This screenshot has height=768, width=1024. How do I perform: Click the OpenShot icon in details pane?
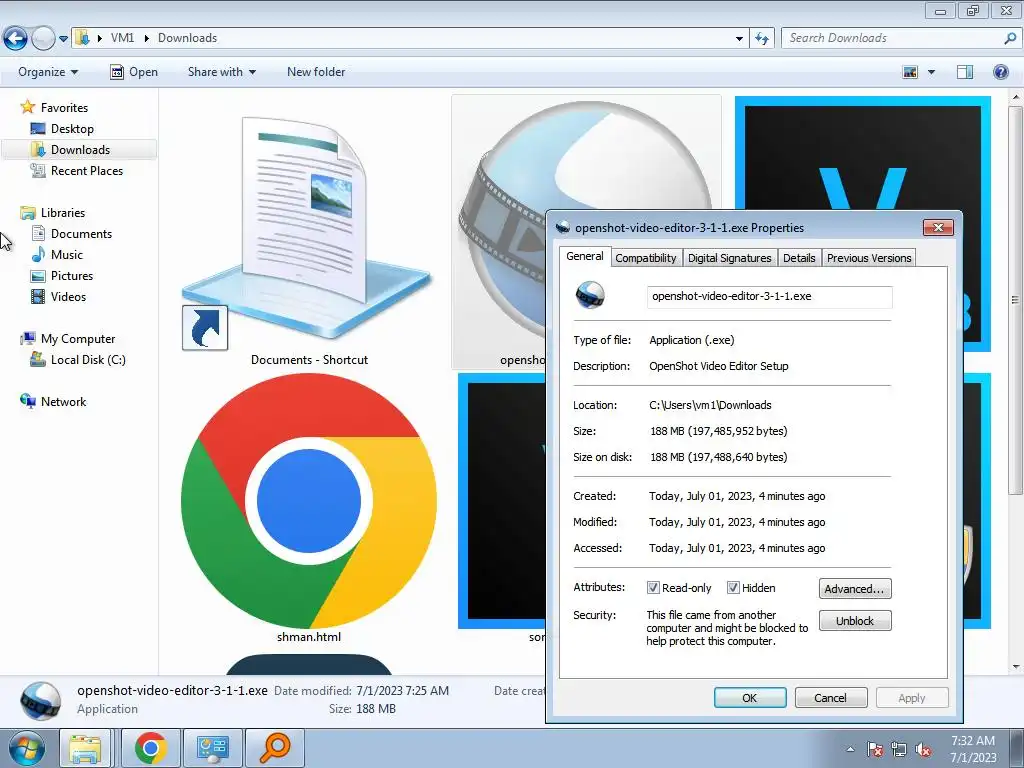(40, 701)
